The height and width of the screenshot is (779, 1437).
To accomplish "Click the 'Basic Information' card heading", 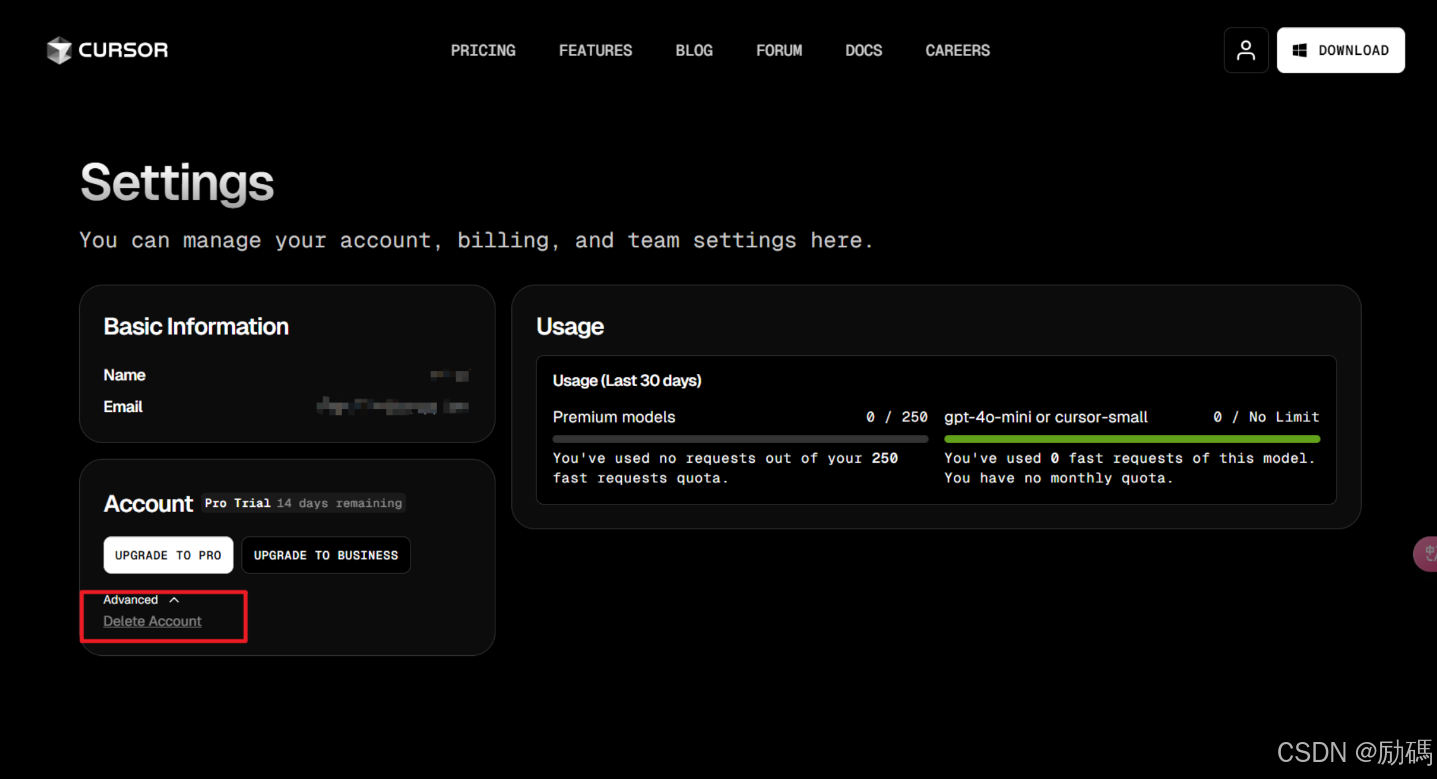I will click(196, 327).
